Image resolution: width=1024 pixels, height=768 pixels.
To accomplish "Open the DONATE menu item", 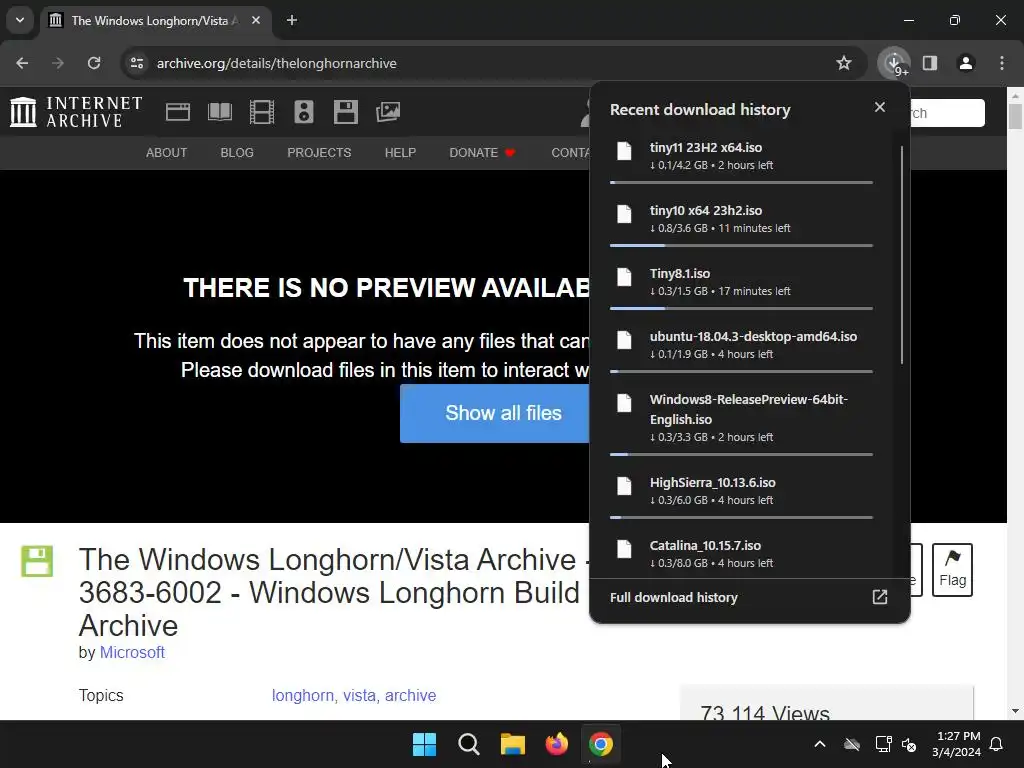I will click(483, 153).
